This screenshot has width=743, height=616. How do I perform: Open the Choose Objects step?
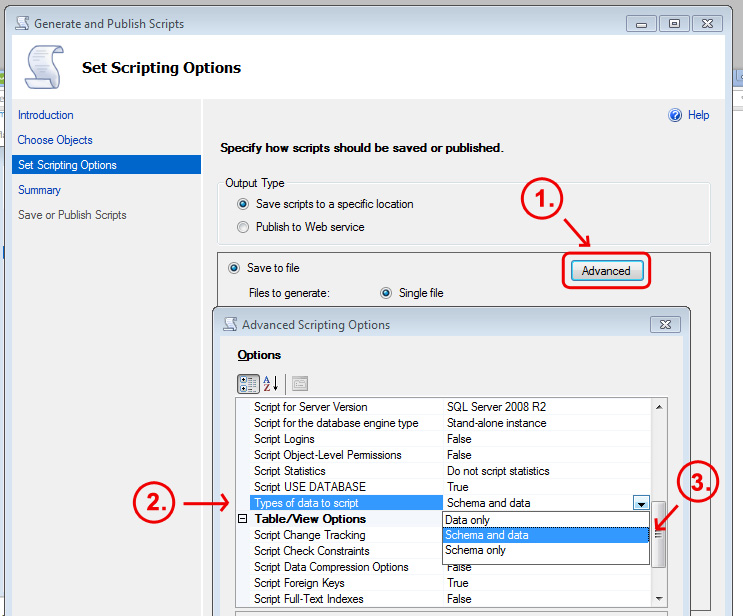(x=55, y=140)
